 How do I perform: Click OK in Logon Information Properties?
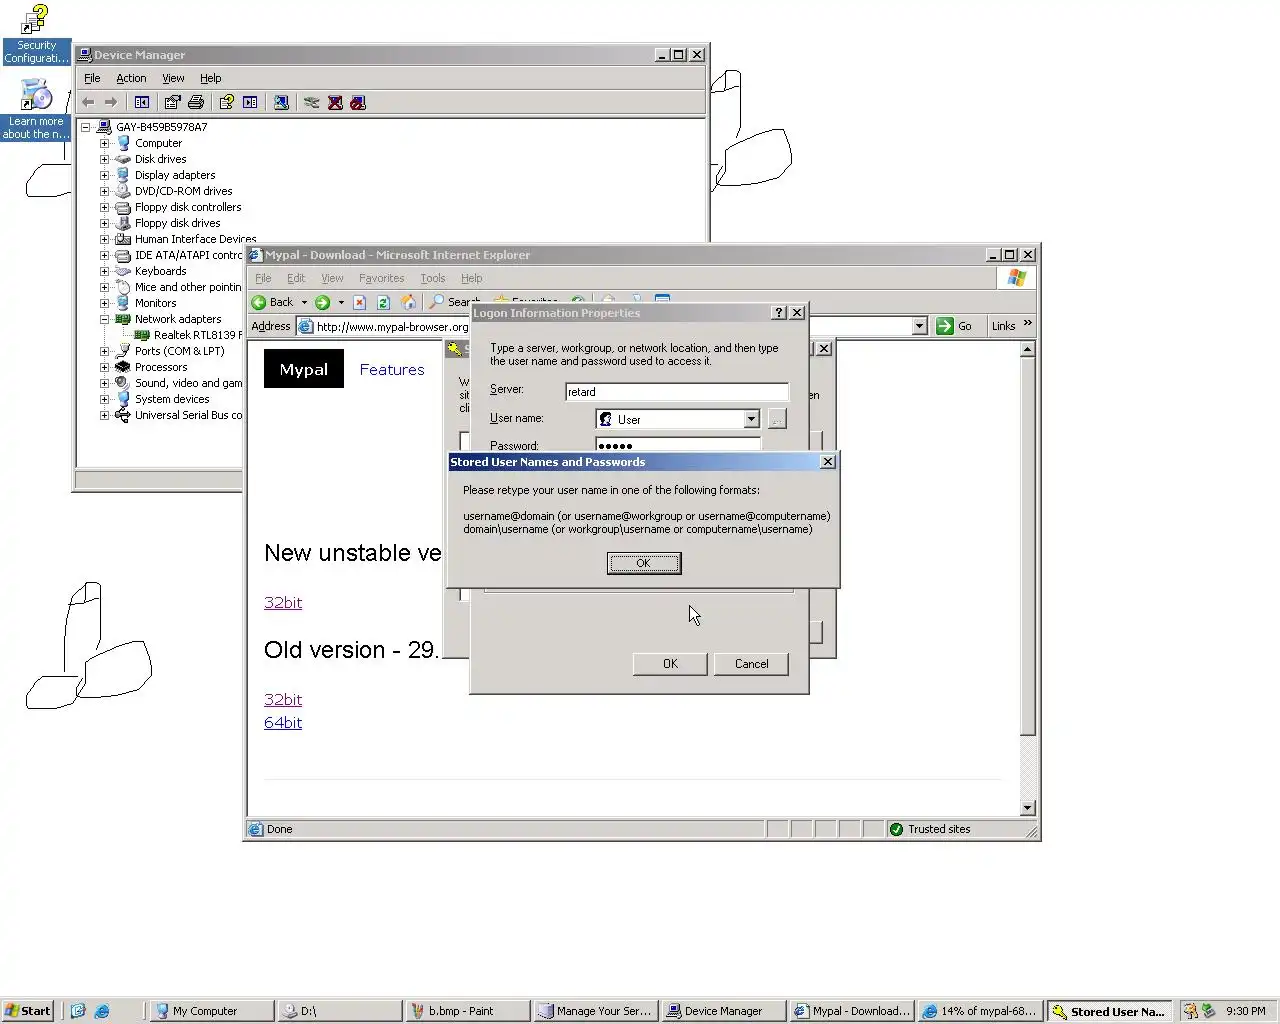[670, 664]
